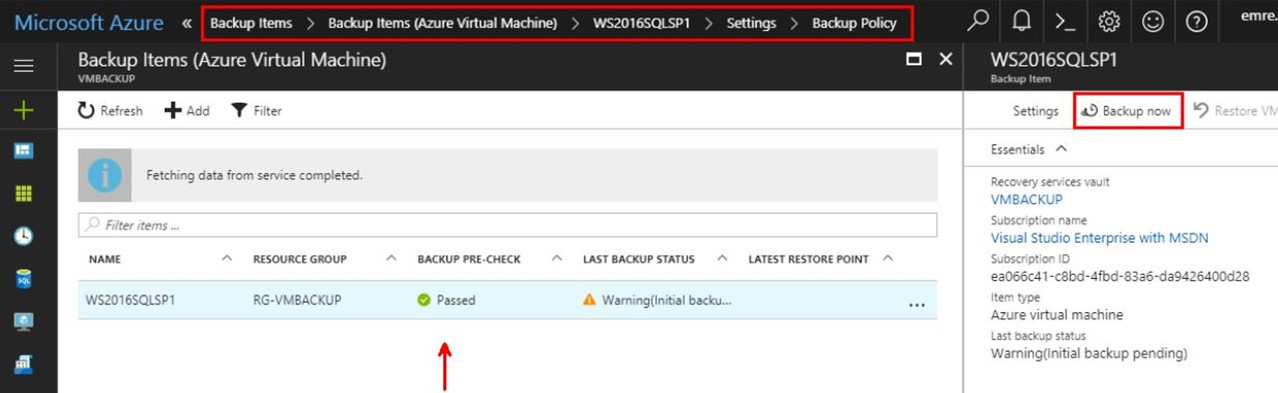This screenshot has height=393, width=1278.
Task: Open Backup Policy breadcrumb
Action: (854, 23)
